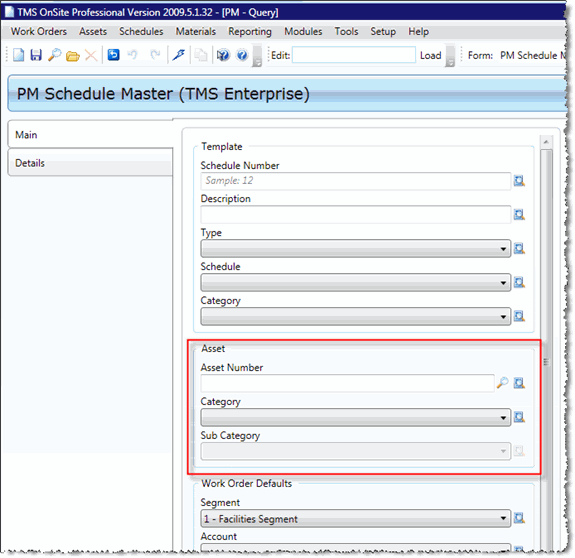
Task: Open the Assets menu
Action: pos(93,32)
